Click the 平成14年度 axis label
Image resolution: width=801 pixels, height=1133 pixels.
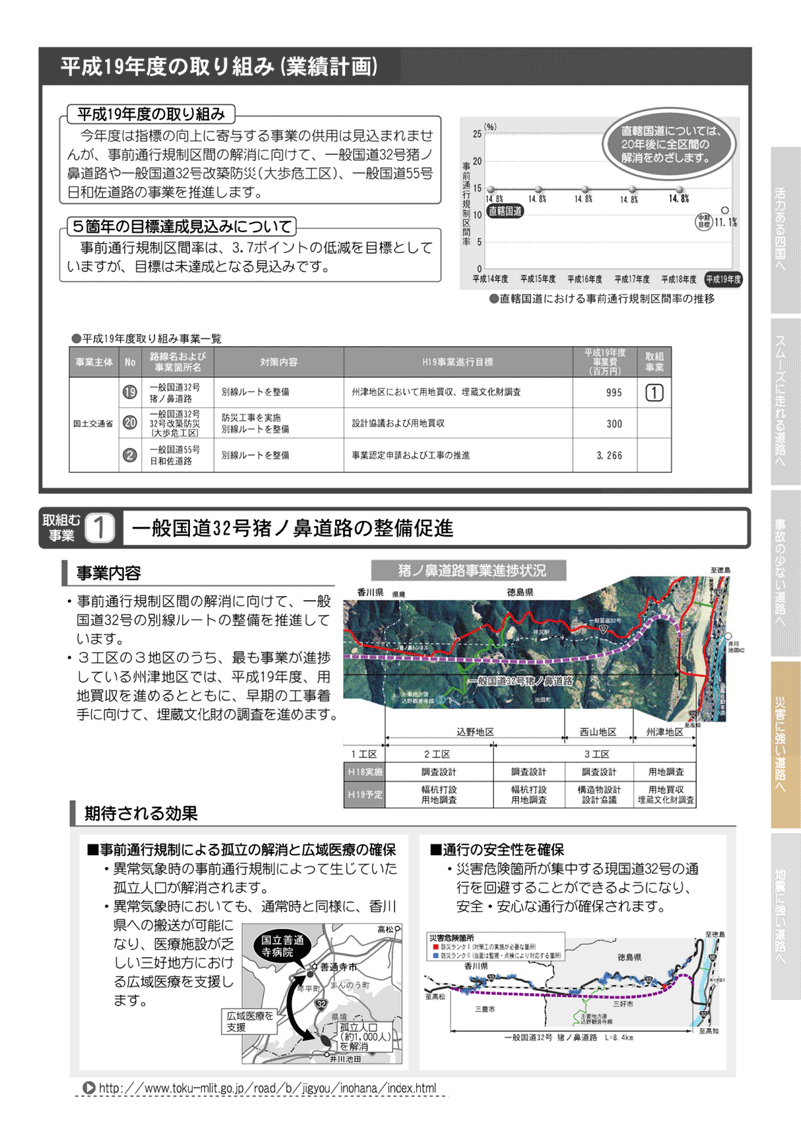point(490,279)
